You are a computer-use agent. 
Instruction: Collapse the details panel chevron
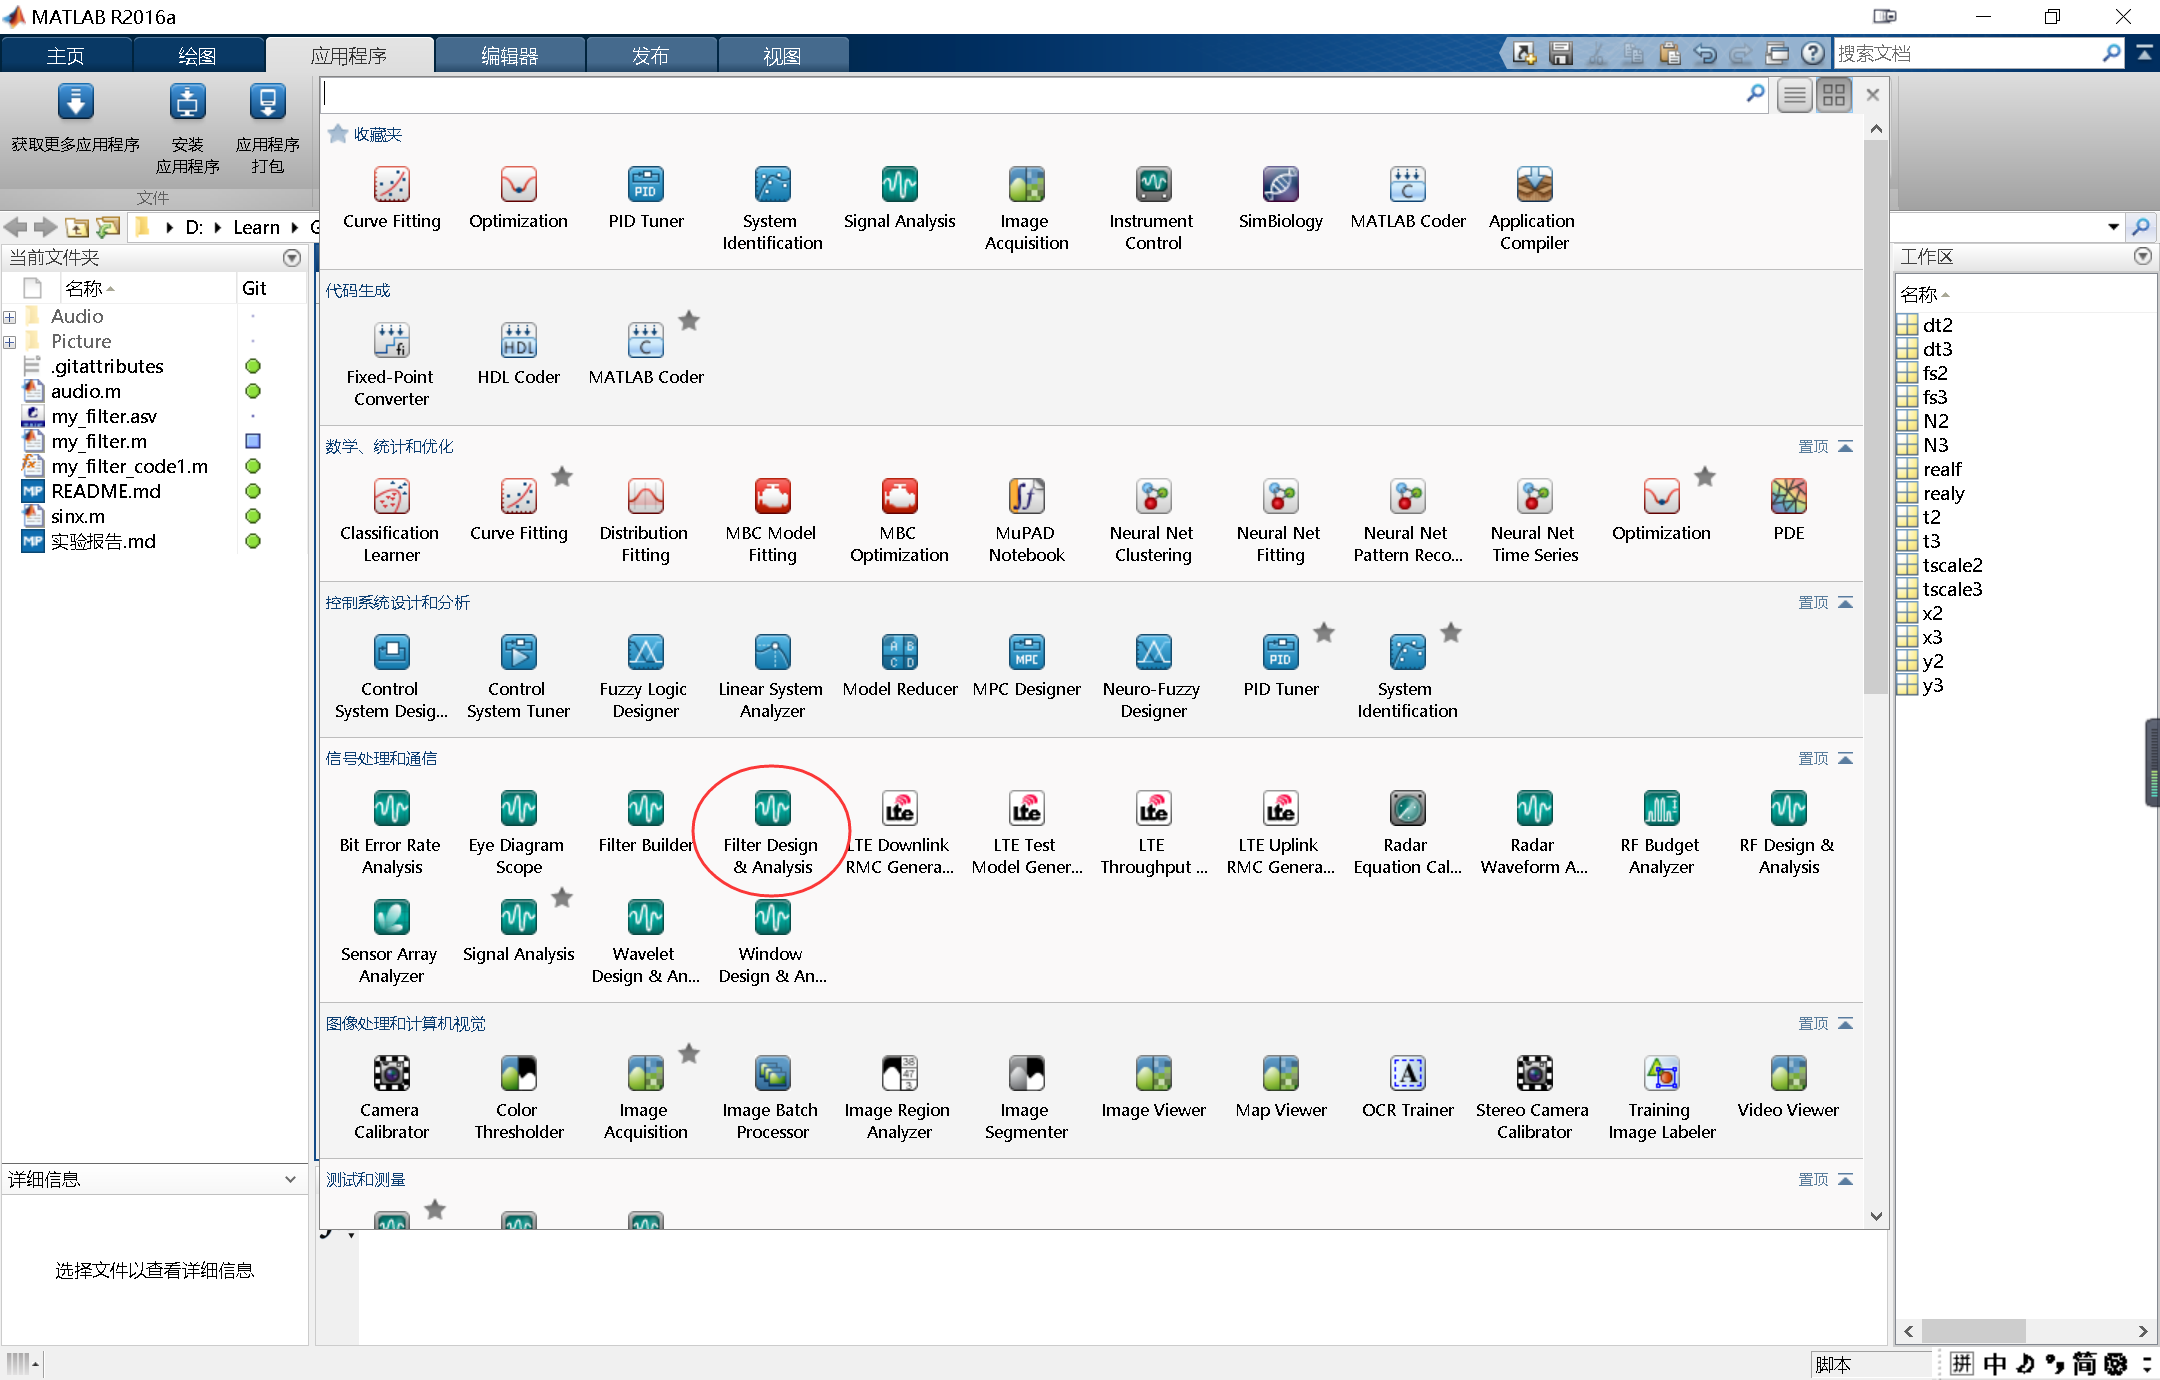(x=290, y=1179)
